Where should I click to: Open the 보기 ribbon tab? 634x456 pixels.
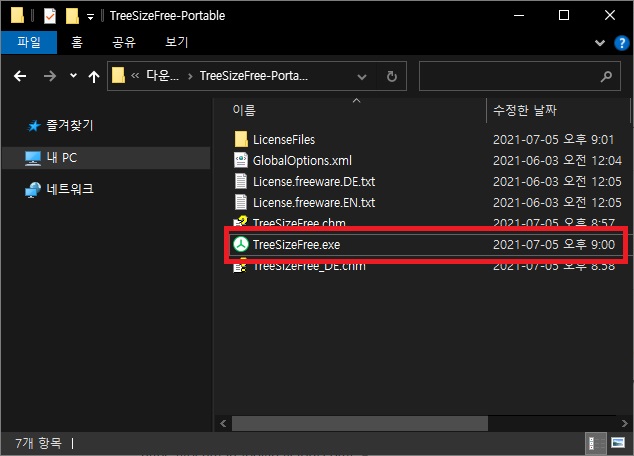(x=177, y=42)
